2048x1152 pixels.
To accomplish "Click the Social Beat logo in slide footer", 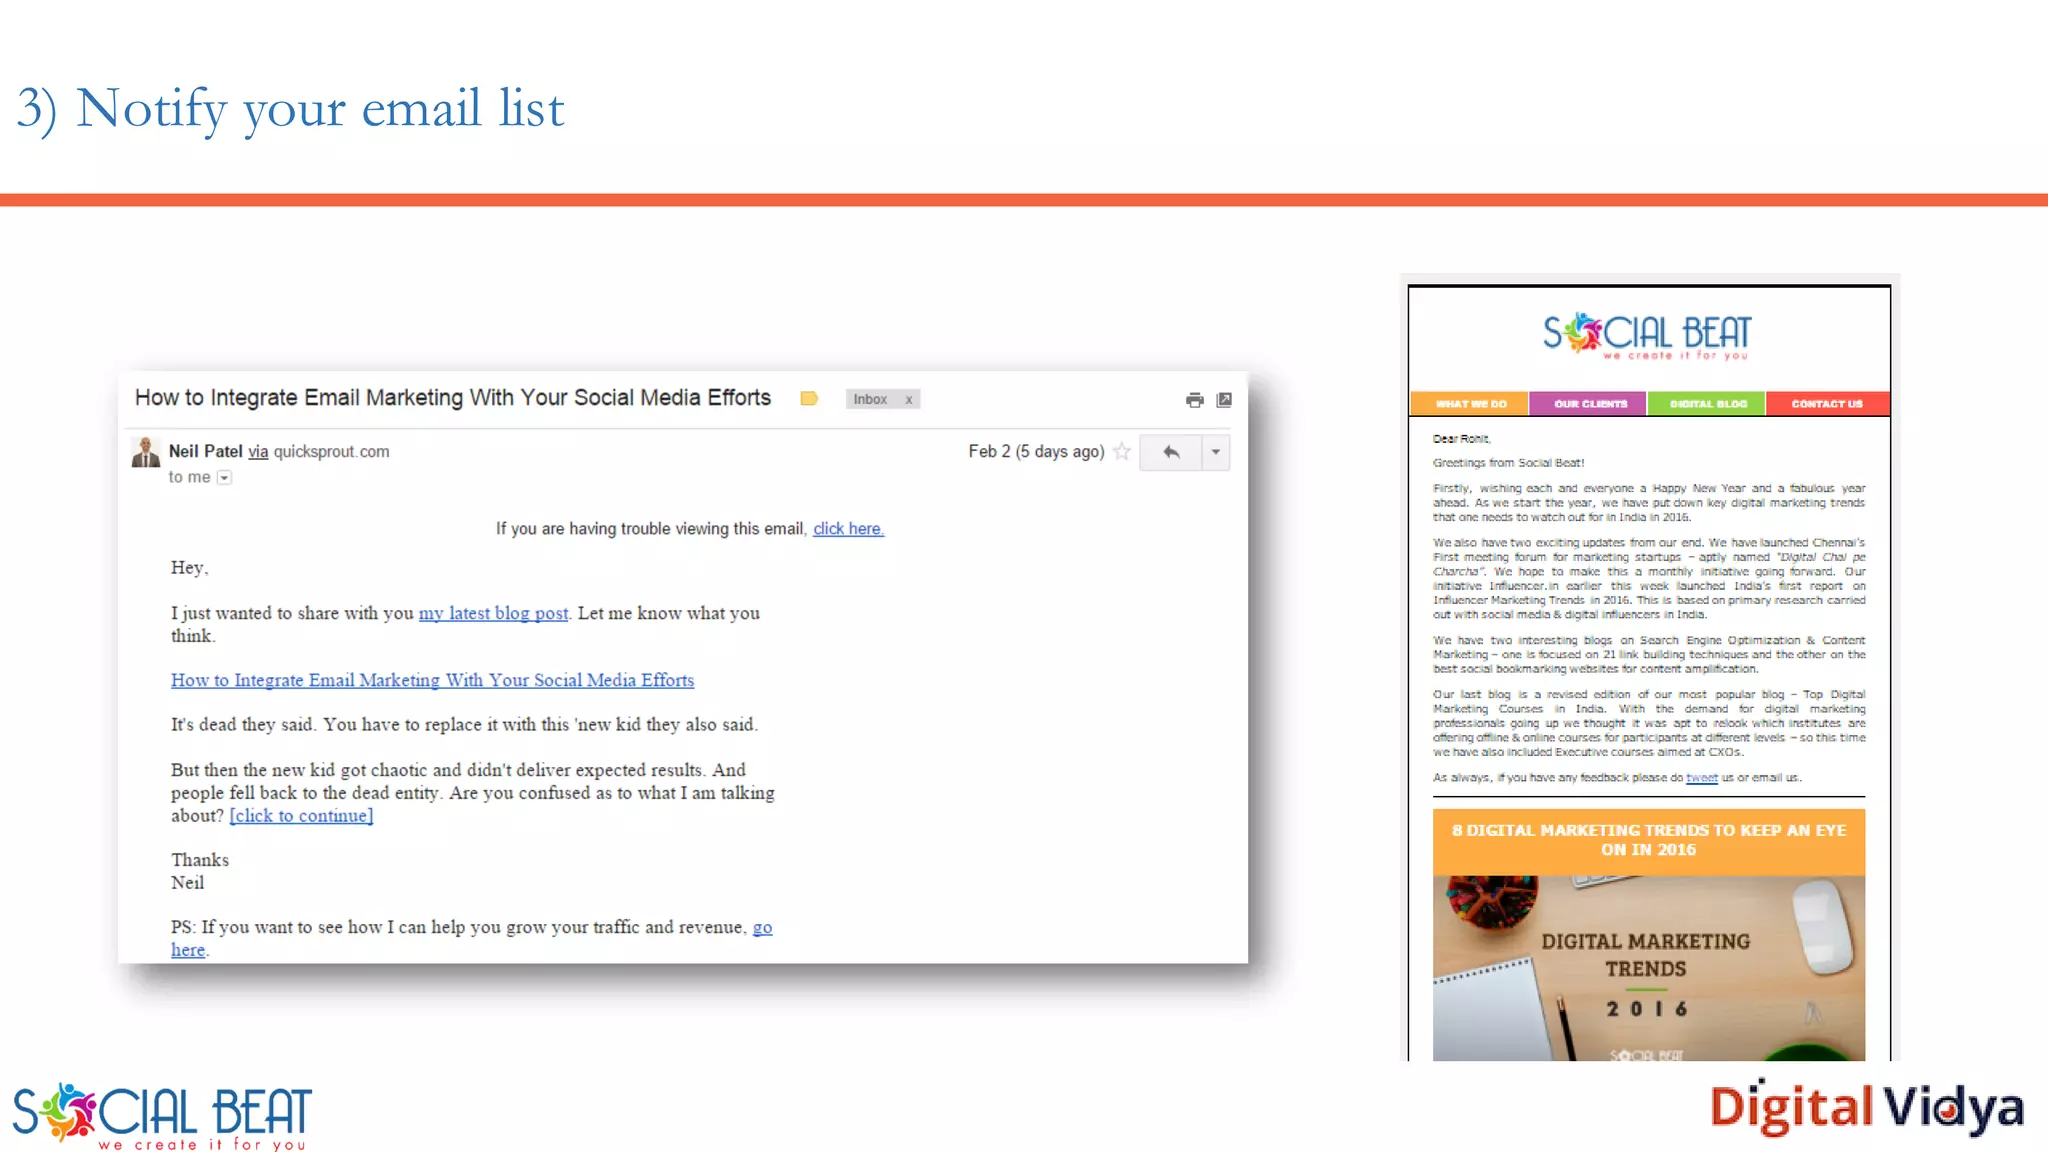I will pyautogui.click(x=162, y=1115).
